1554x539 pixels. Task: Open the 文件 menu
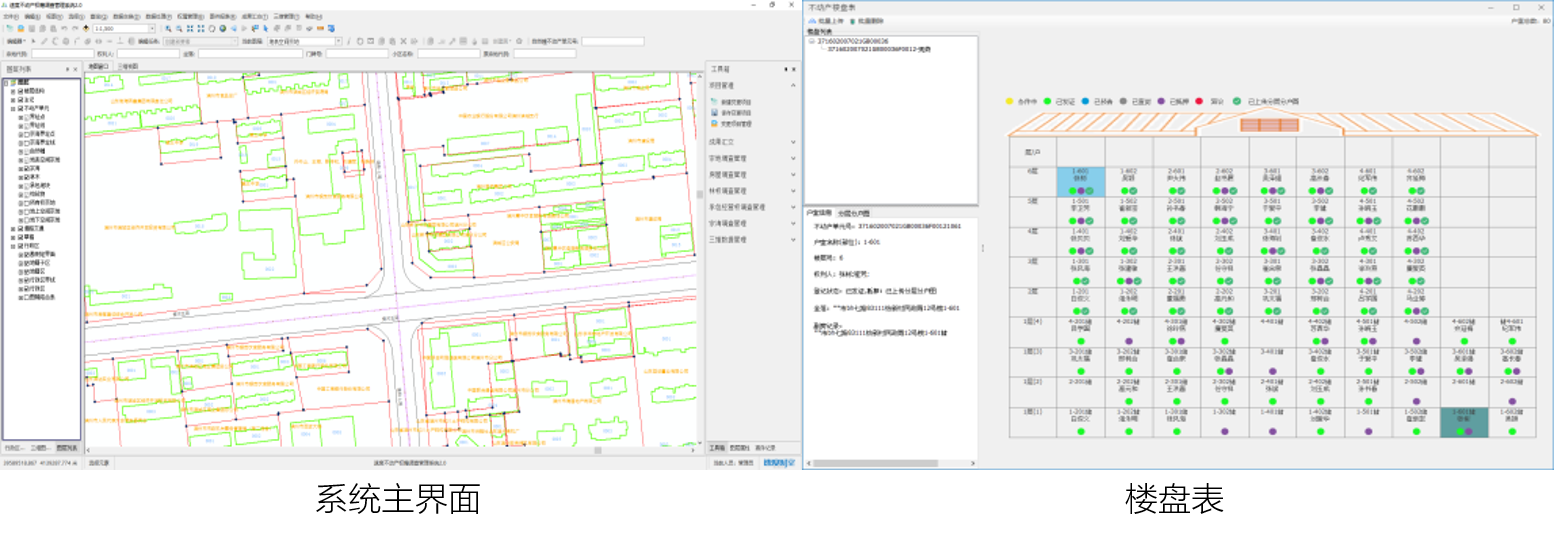pyautogui.click(x=10, y=17)
